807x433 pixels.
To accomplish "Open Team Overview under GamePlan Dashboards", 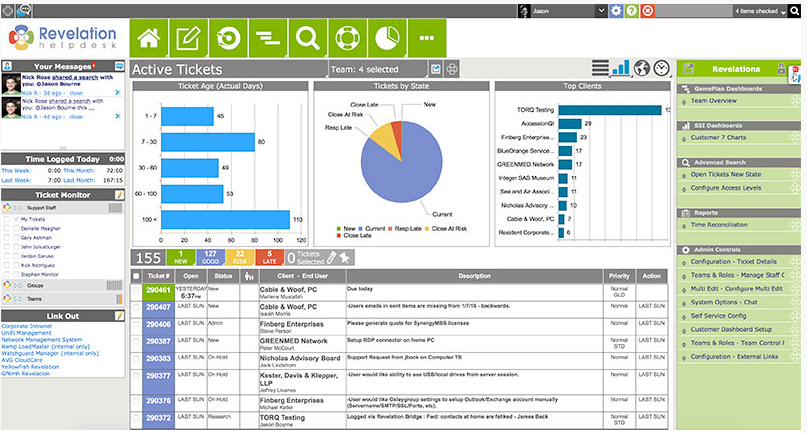I will [x=713, y=101].
